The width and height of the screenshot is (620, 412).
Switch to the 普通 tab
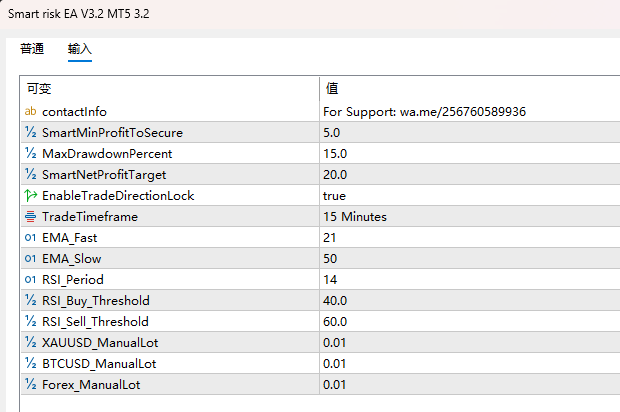32,49
